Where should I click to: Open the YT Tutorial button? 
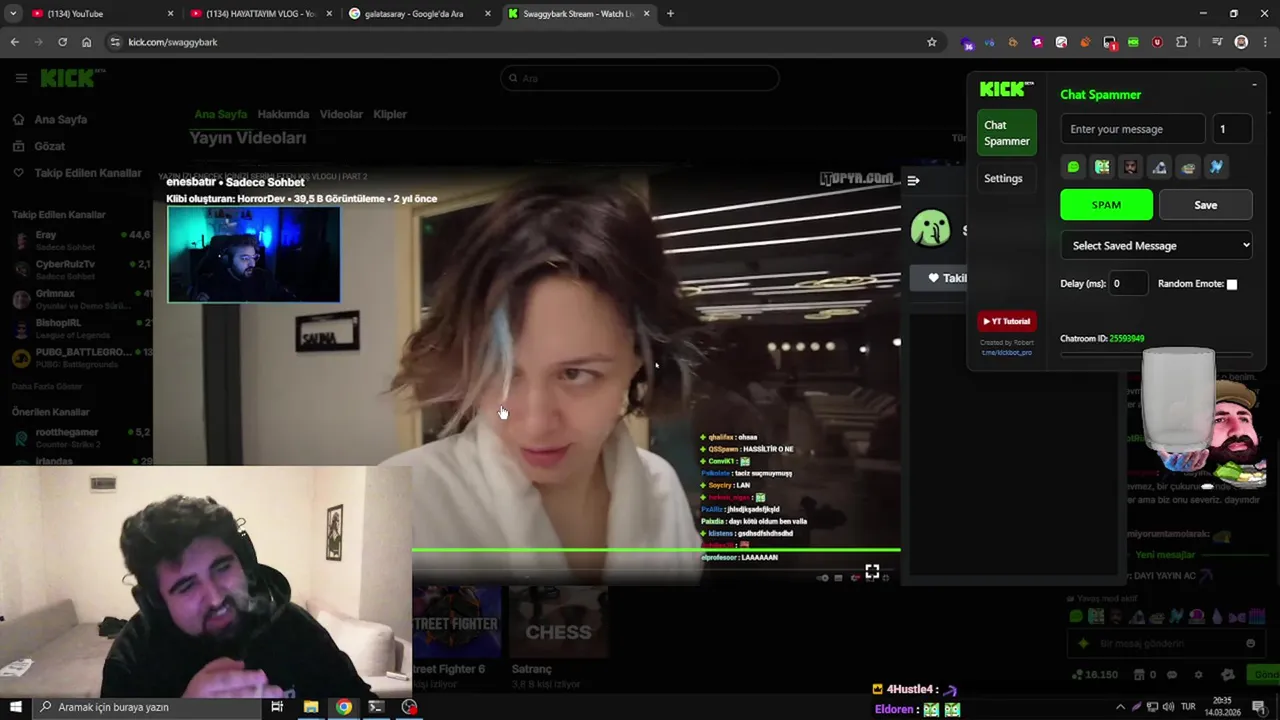[x=1006, y=321]
